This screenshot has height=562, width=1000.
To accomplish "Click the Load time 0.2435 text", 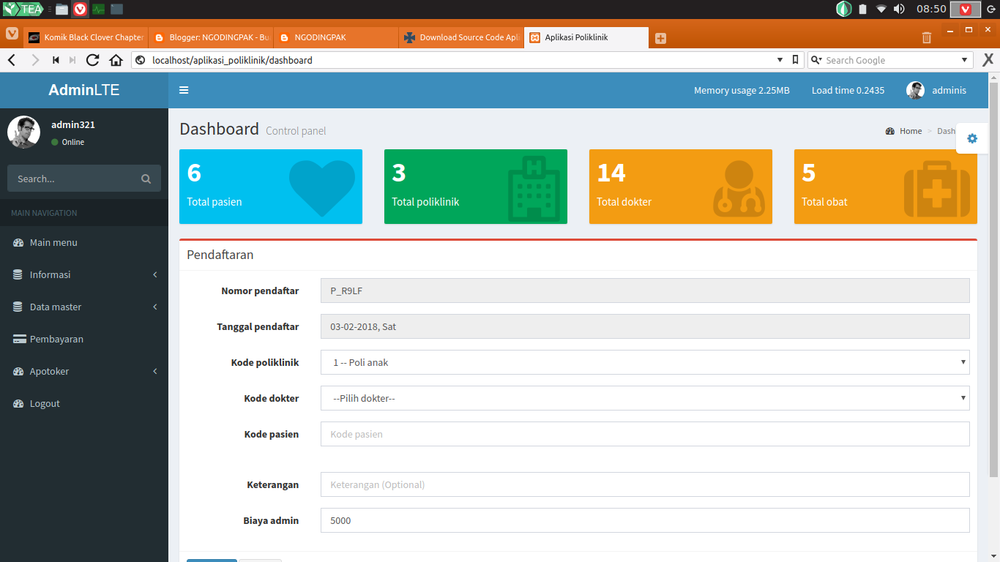I will pos(848,90).
